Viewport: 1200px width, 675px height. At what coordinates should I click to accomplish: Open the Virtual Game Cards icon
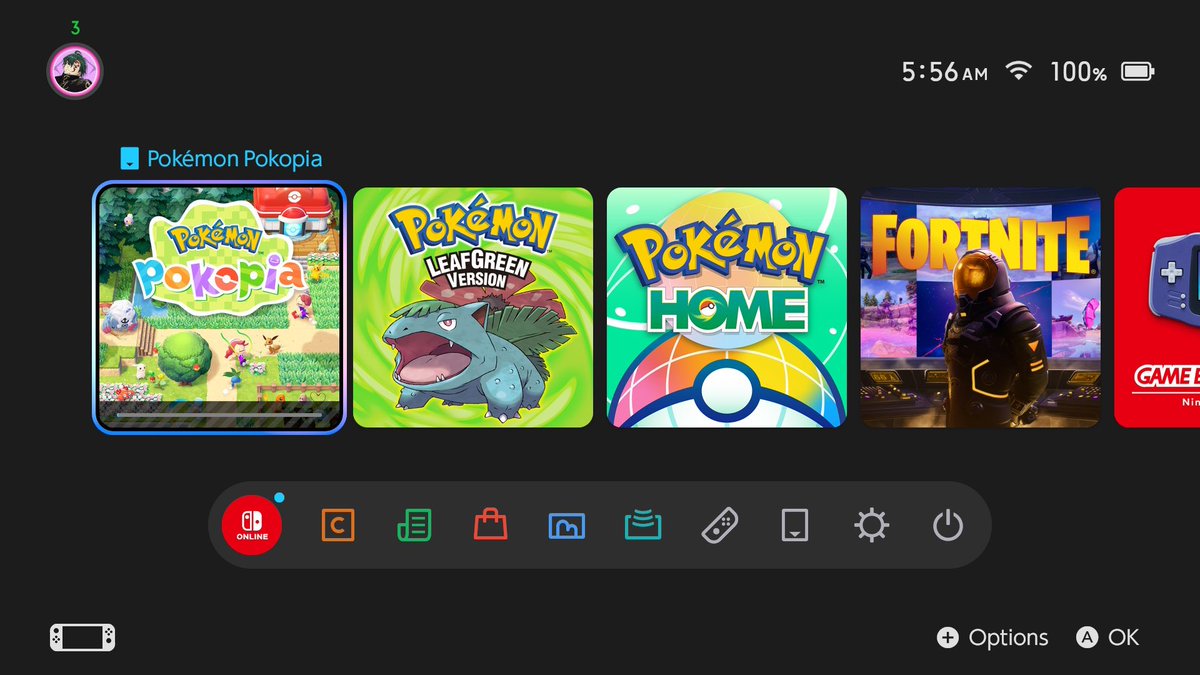[795, 525]
